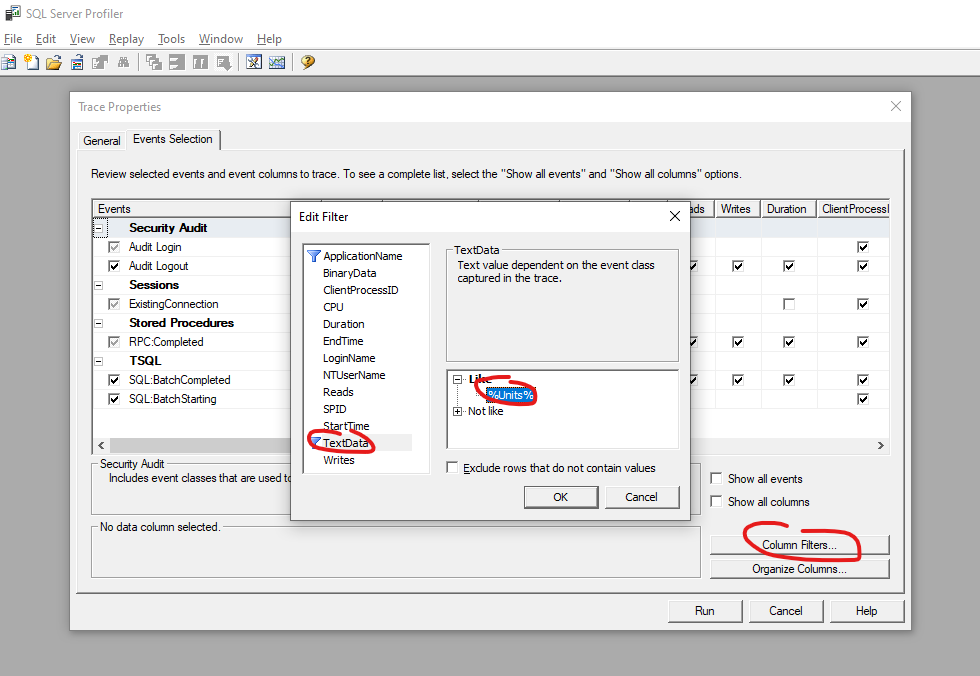980x676 pixels.
Task: Select LoginName in the filter column list
Action: [349, 358]
